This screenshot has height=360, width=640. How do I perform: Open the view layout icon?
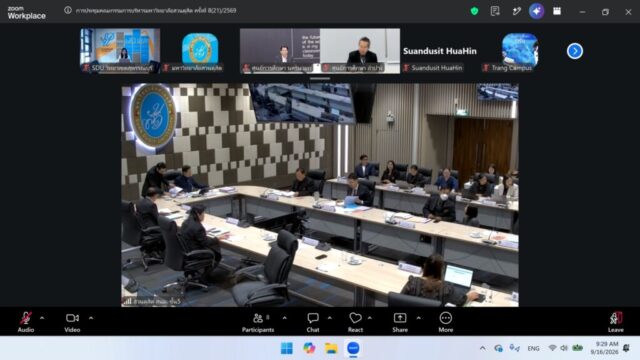coord(557,11)
